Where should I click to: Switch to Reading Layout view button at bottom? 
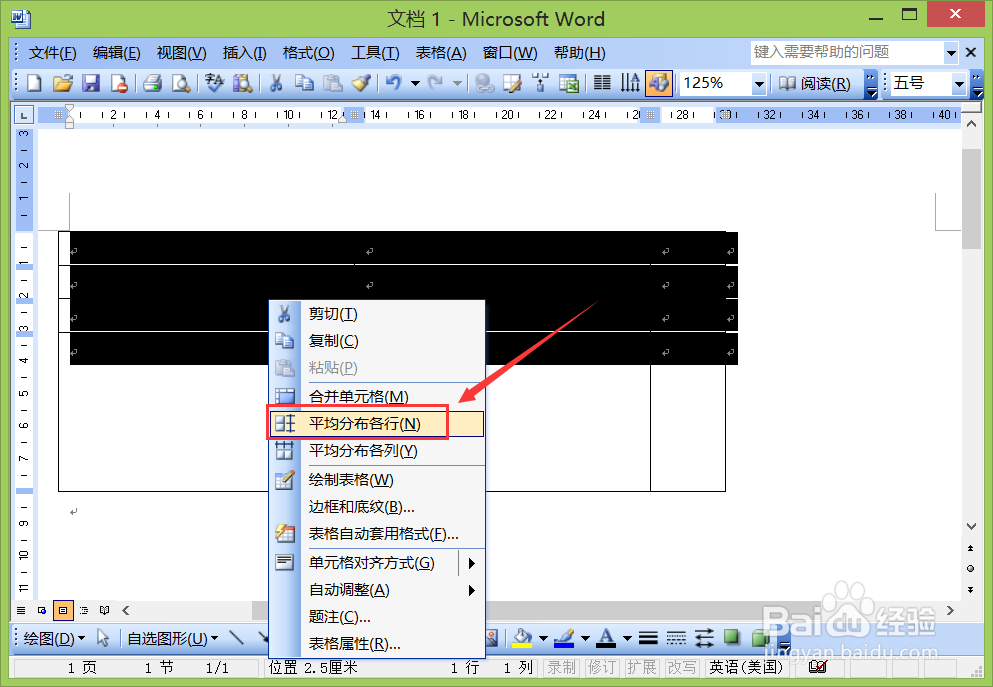pyautogui.click(x=104, y=610)
